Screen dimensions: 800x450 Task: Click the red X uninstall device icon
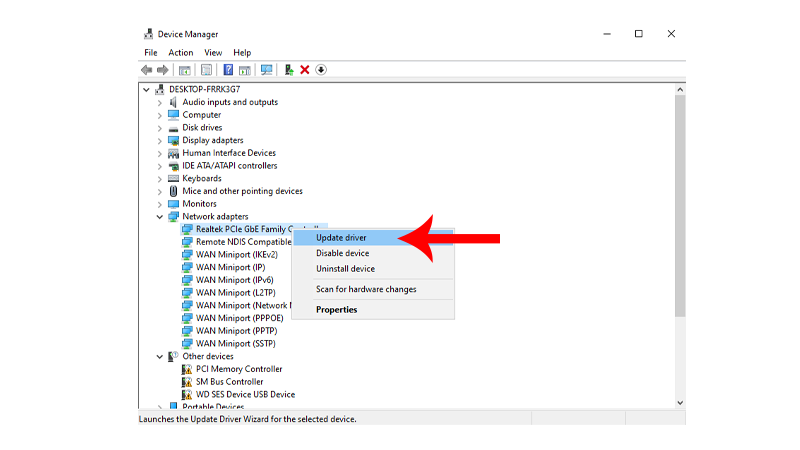coord(305,70)
